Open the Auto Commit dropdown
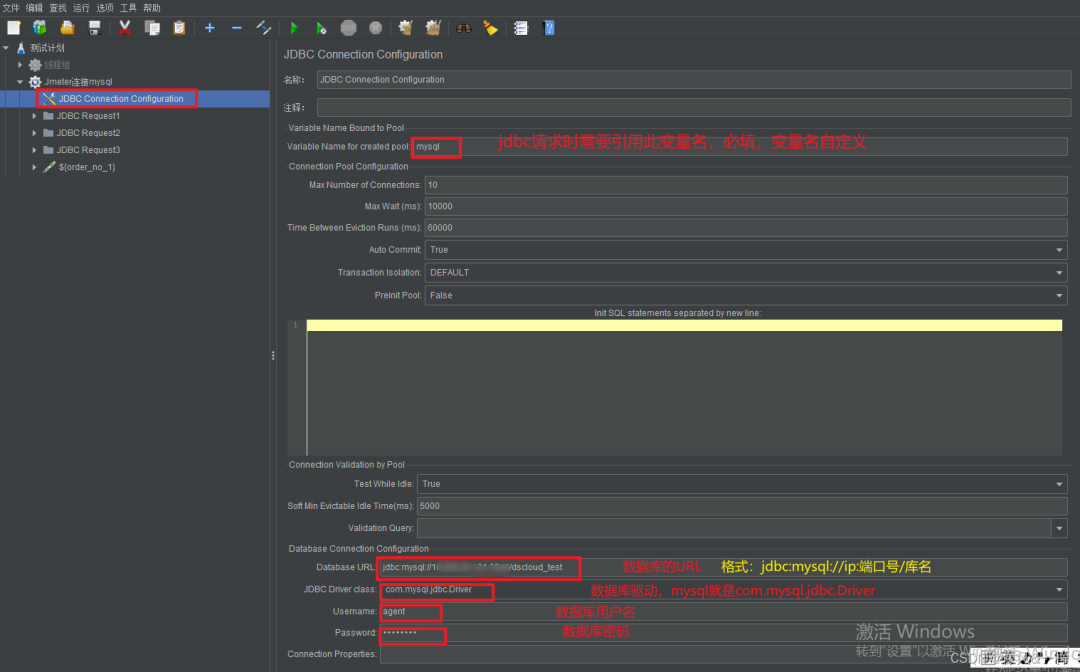Viewport: 1080px width, 672px height. coord(1058,249)
